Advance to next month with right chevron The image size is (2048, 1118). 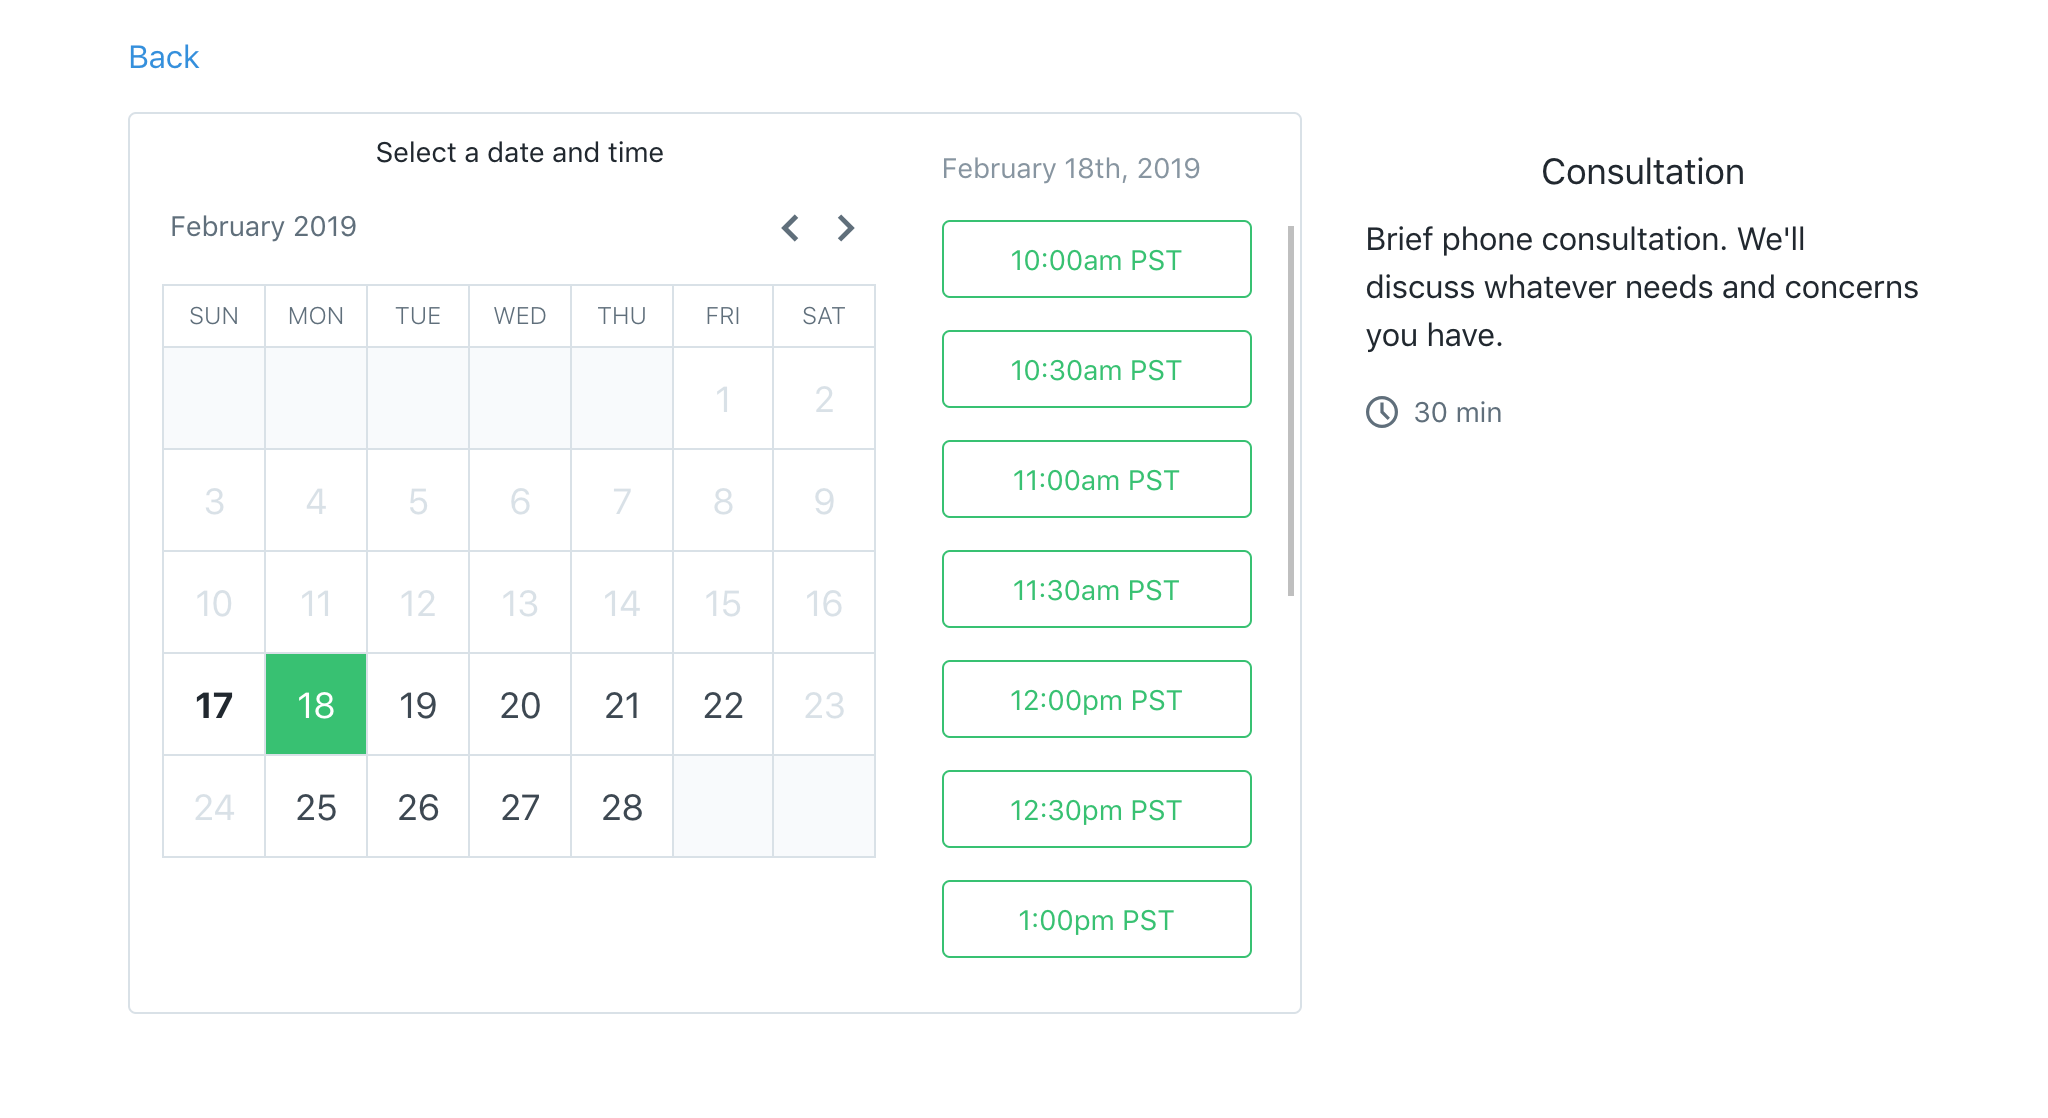846,228
